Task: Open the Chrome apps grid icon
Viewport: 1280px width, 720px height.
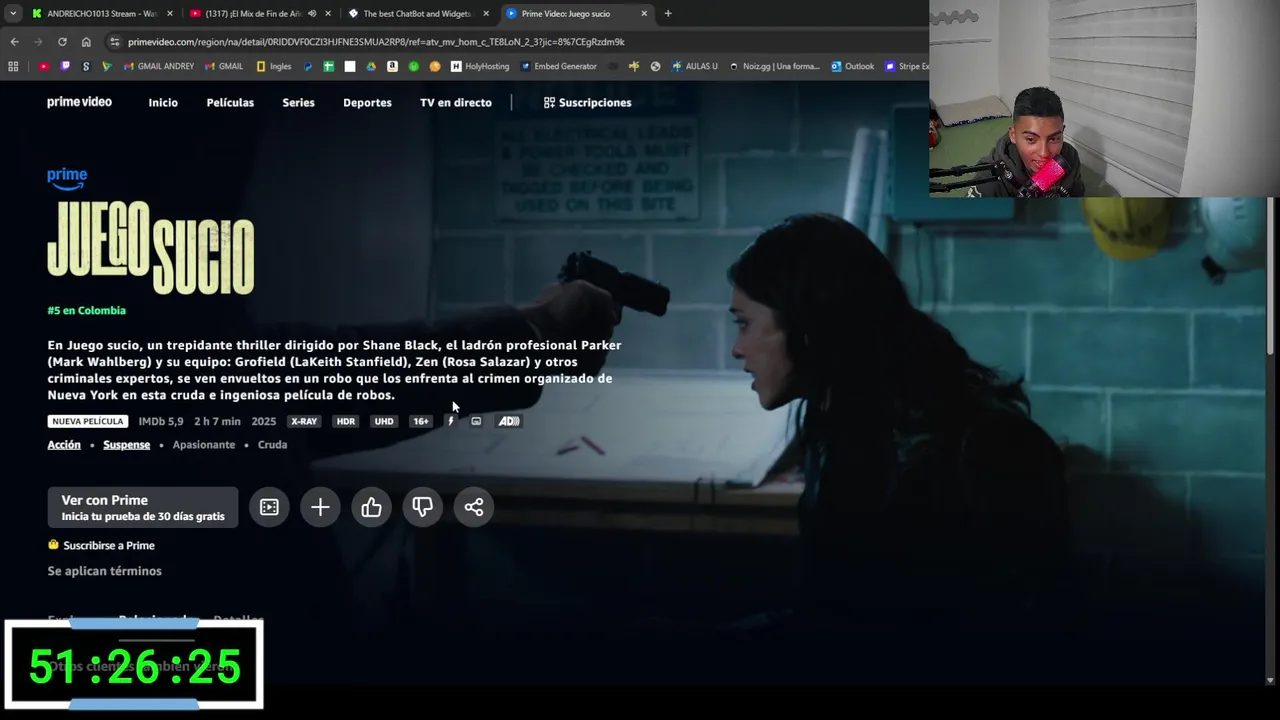Action: pyautogui.click(x=13, y=66)
